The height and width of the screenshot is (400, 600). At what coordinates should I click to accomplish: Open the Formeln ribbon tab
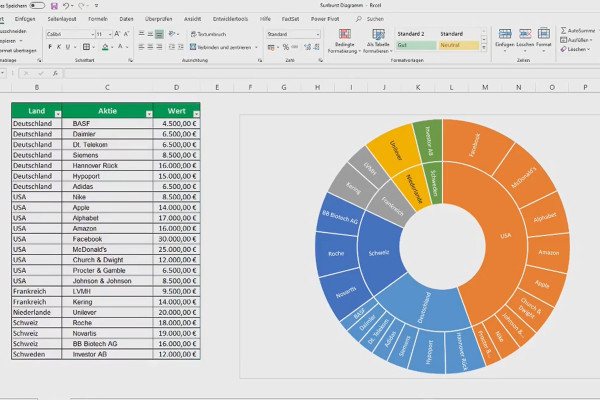coord(97,19)
